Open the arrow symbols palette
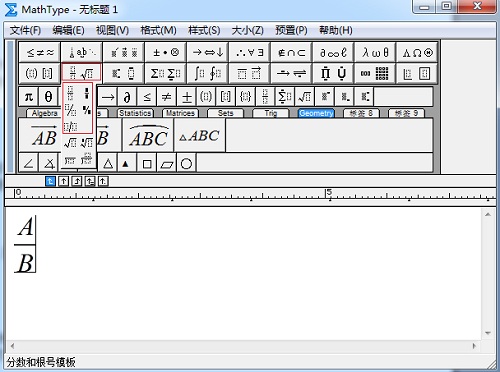500x372 pixels. click(208, 52)
